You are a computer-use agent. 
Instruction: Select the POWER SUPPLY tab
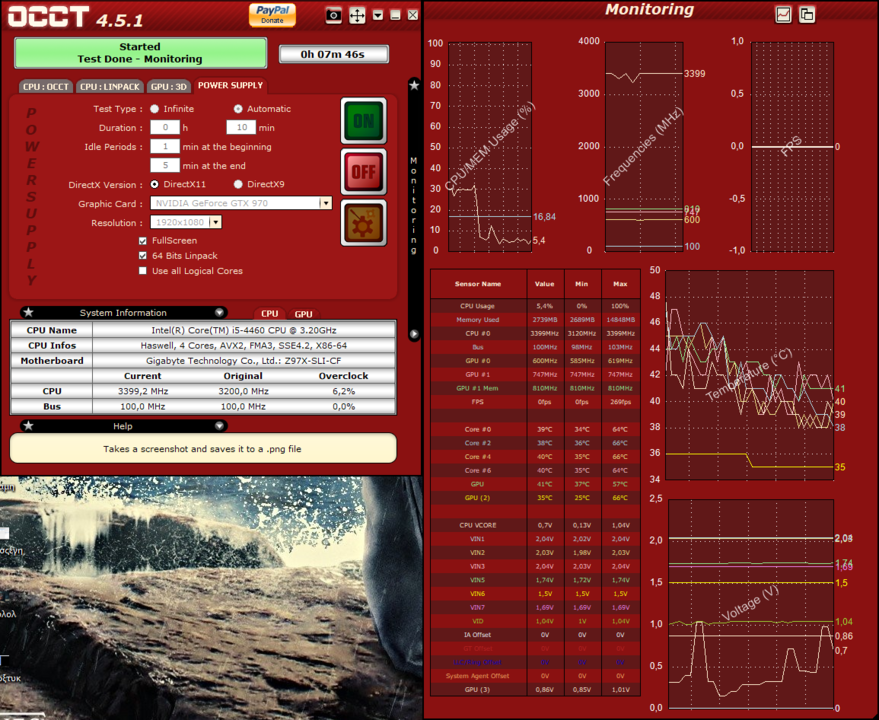(x=230, y=85)
